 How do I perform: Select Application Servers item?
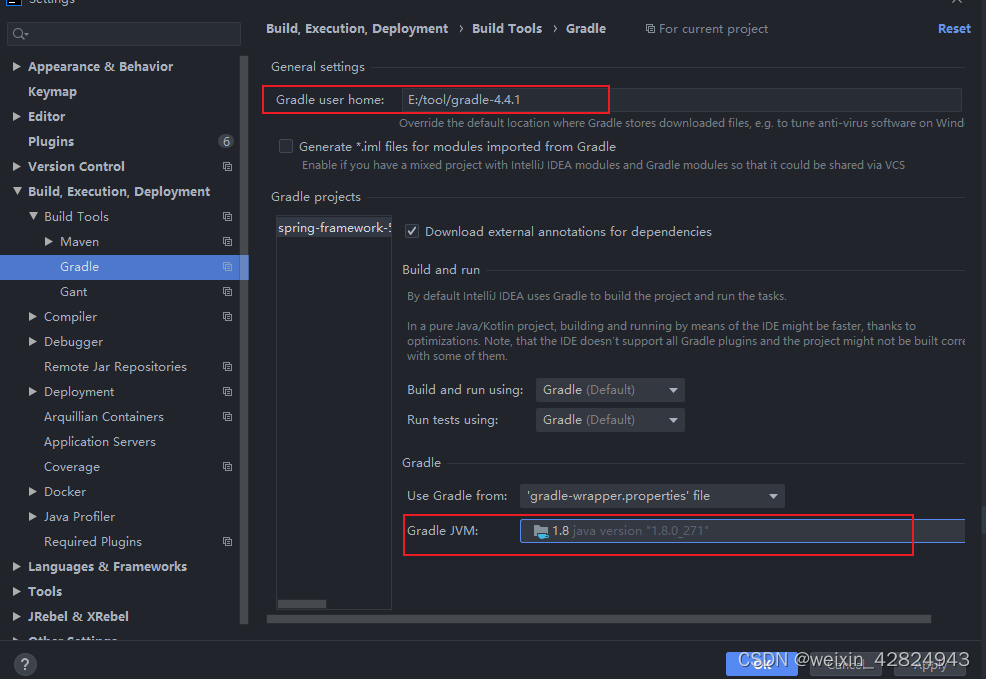click(x=100, y=442)
